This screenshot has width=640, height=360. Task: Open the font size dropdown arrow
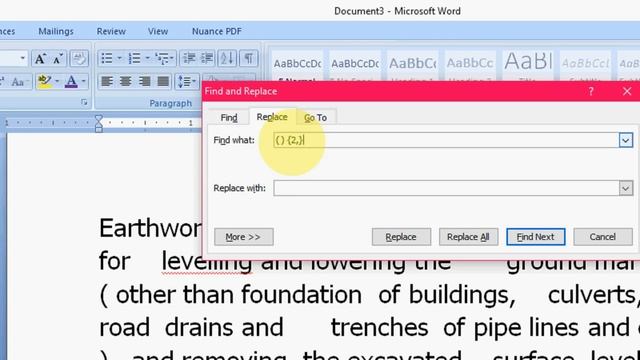point(23,58)
